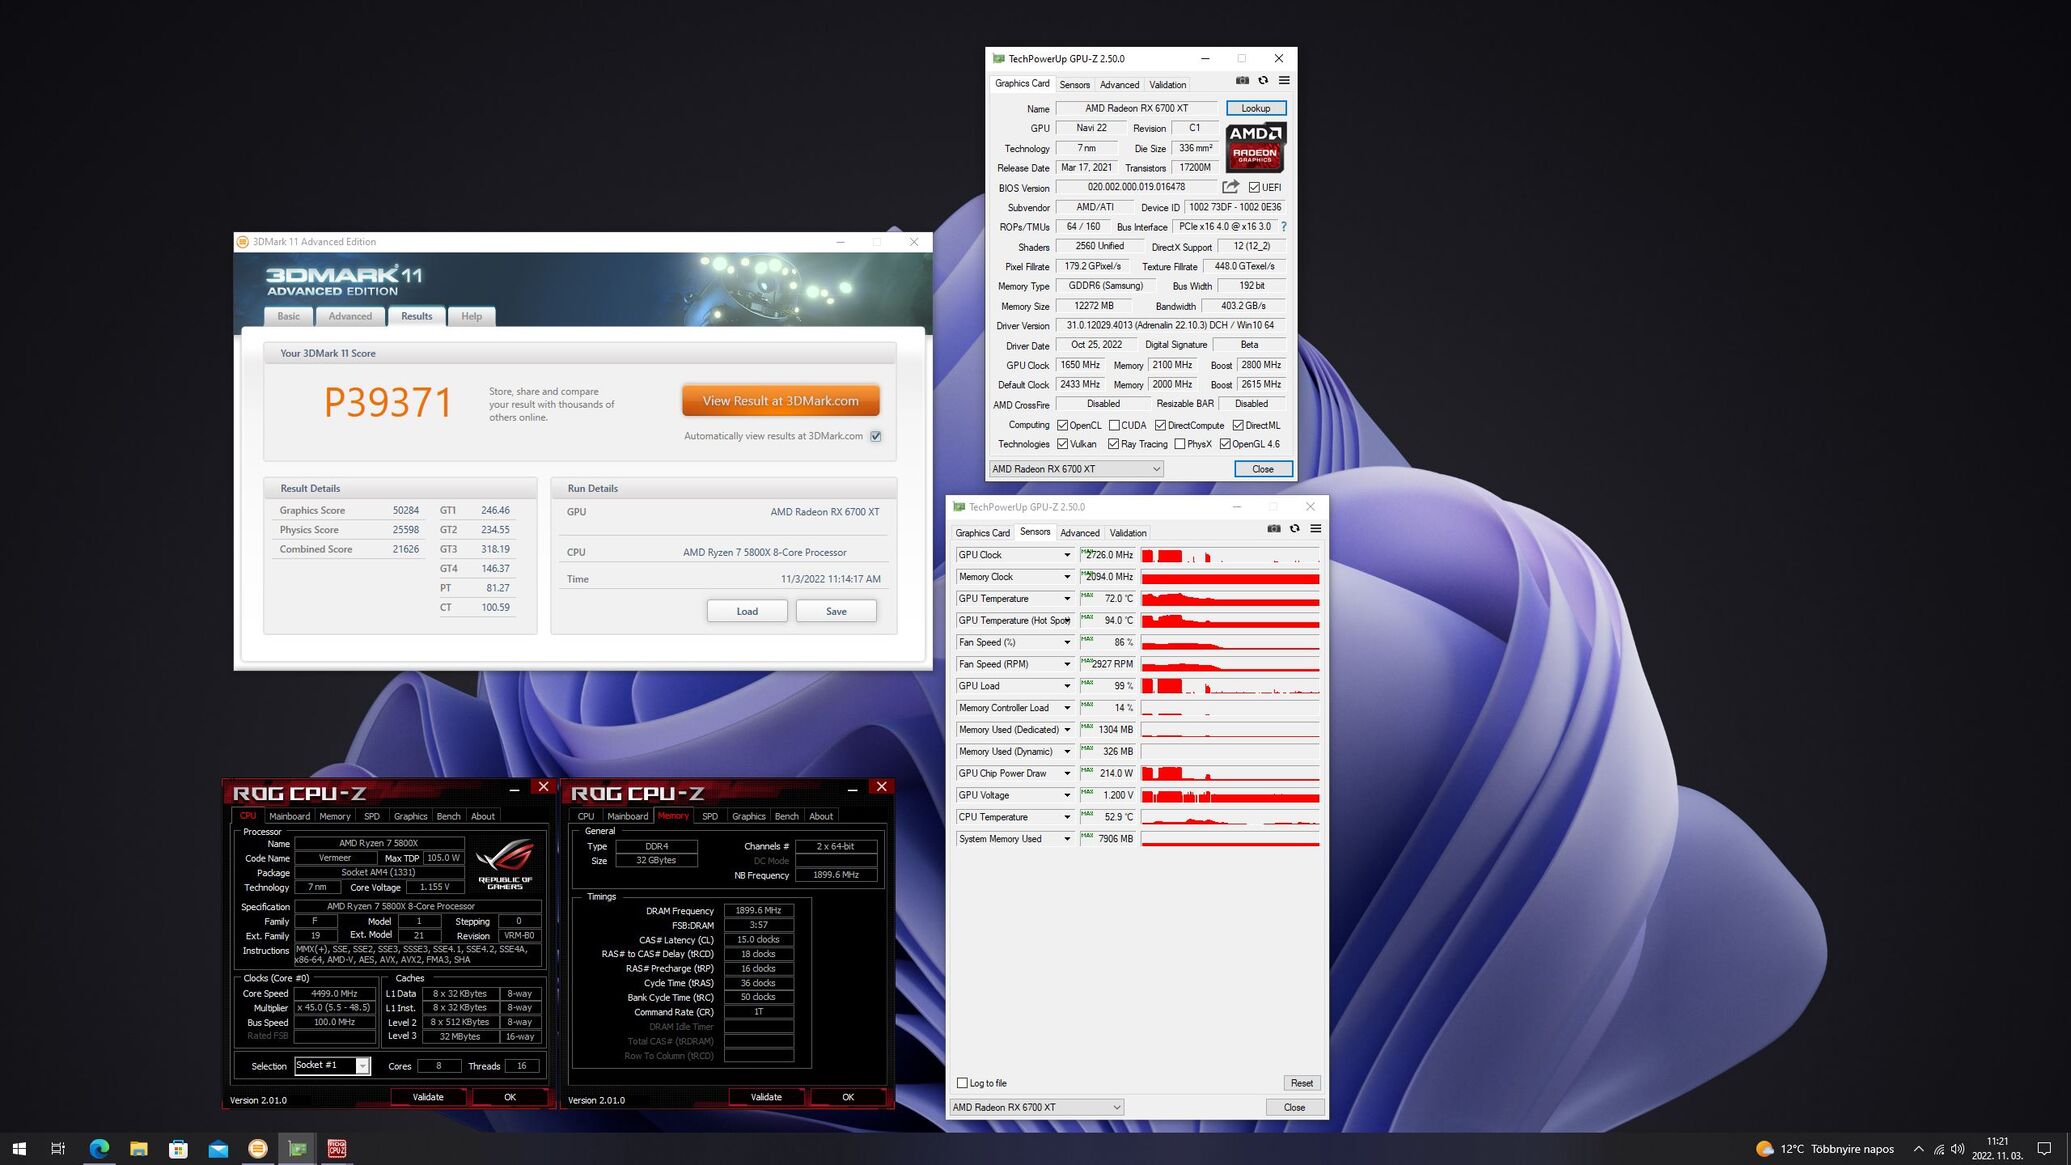Expand the GPU Clock sensor dropdown
Image resolution: width=2071 pixels, height=1165 pixels.
tap(1066, 555)
